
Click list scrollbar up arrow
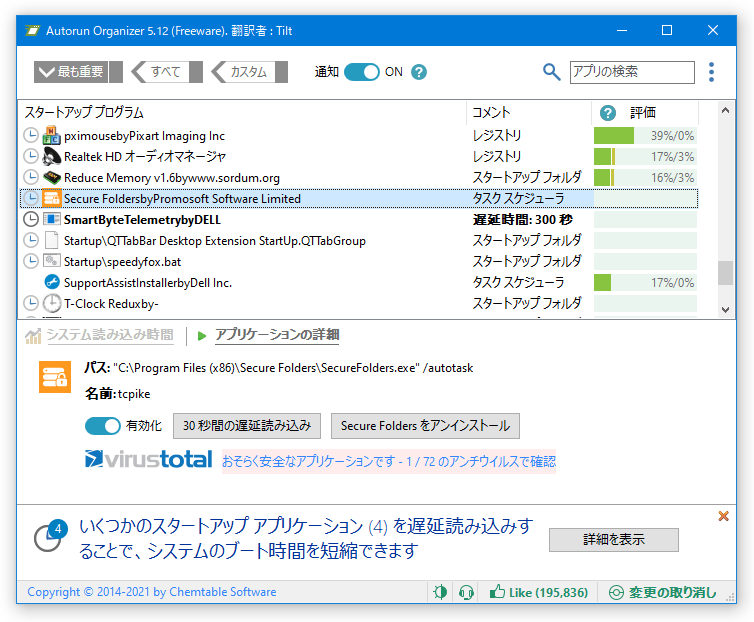pos(726,111)
